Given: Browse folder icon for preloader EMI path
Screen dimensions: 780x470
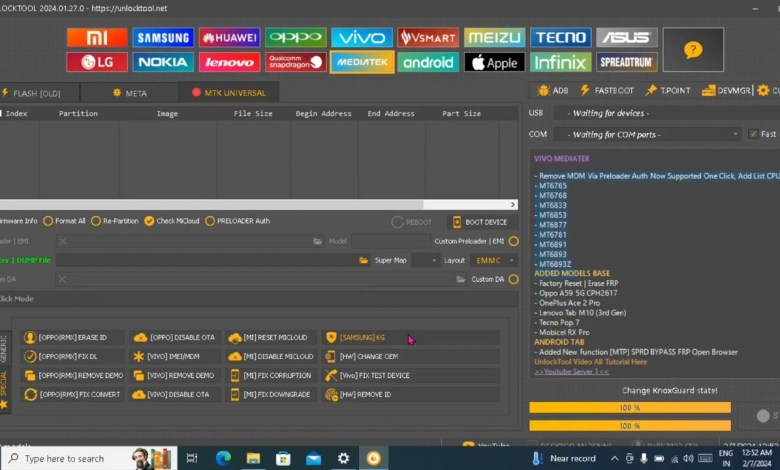Looking at the screenshot, I should click(x=317, y=241).
